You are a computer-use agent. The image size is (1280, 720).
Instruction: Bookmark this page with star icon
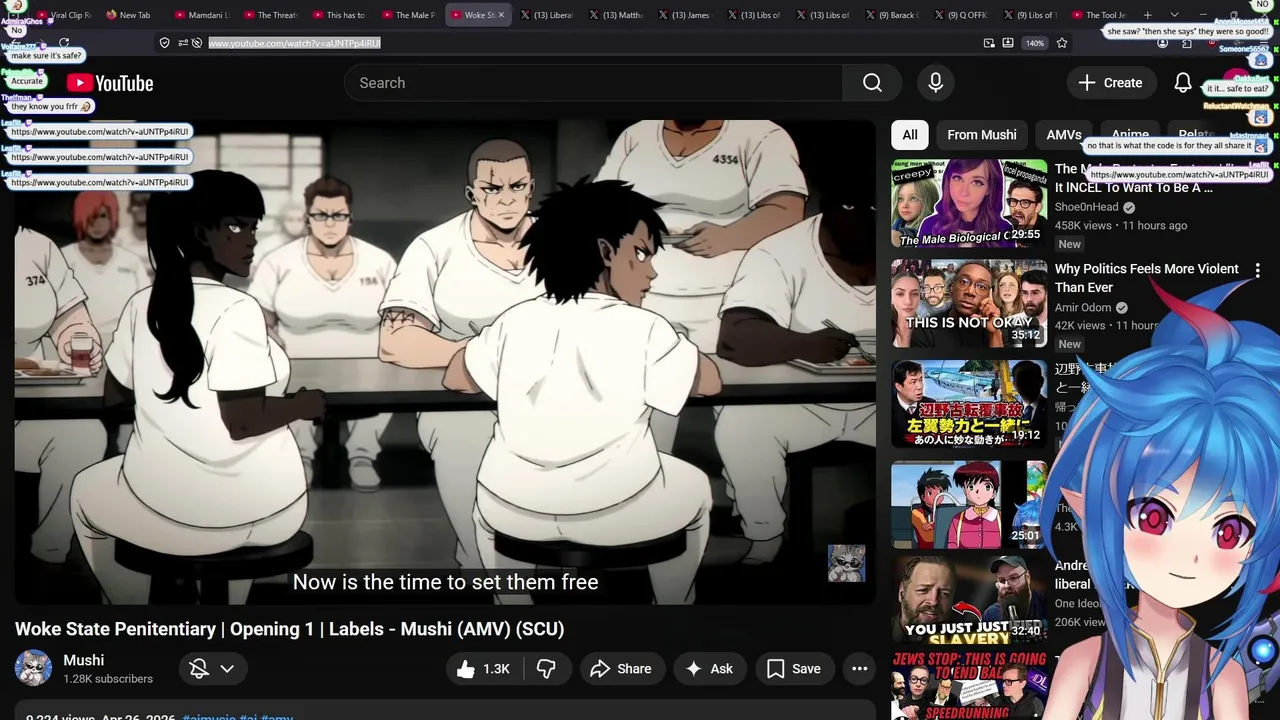[x=1062, y=43]
